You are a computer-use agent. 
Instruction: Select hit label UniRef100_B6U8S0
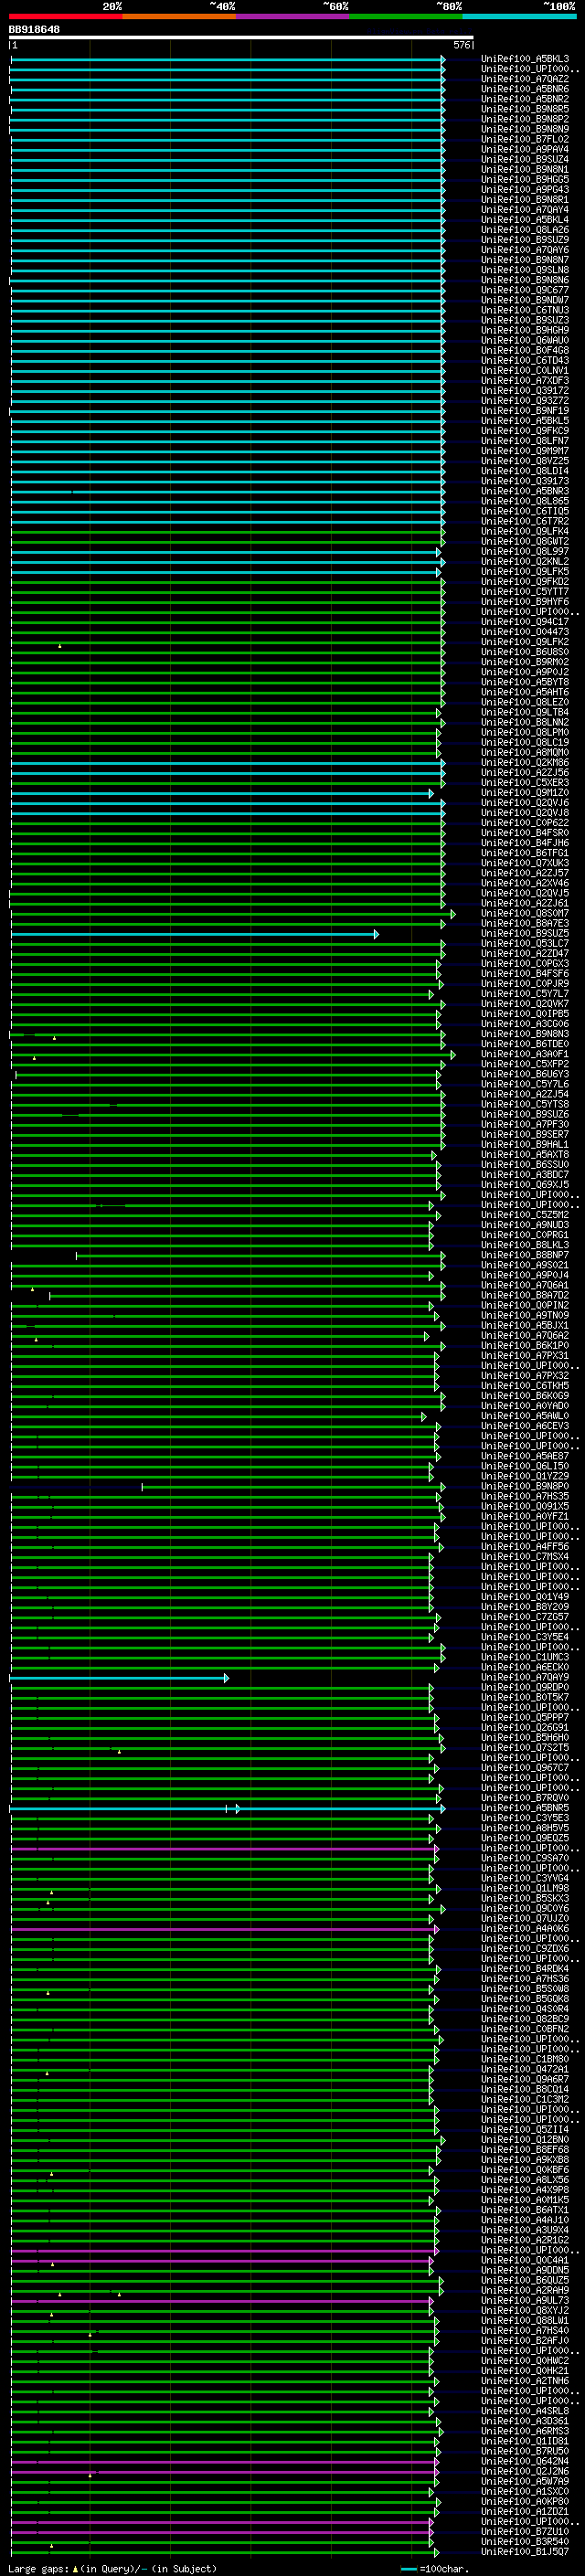click(x=524, y=652)
